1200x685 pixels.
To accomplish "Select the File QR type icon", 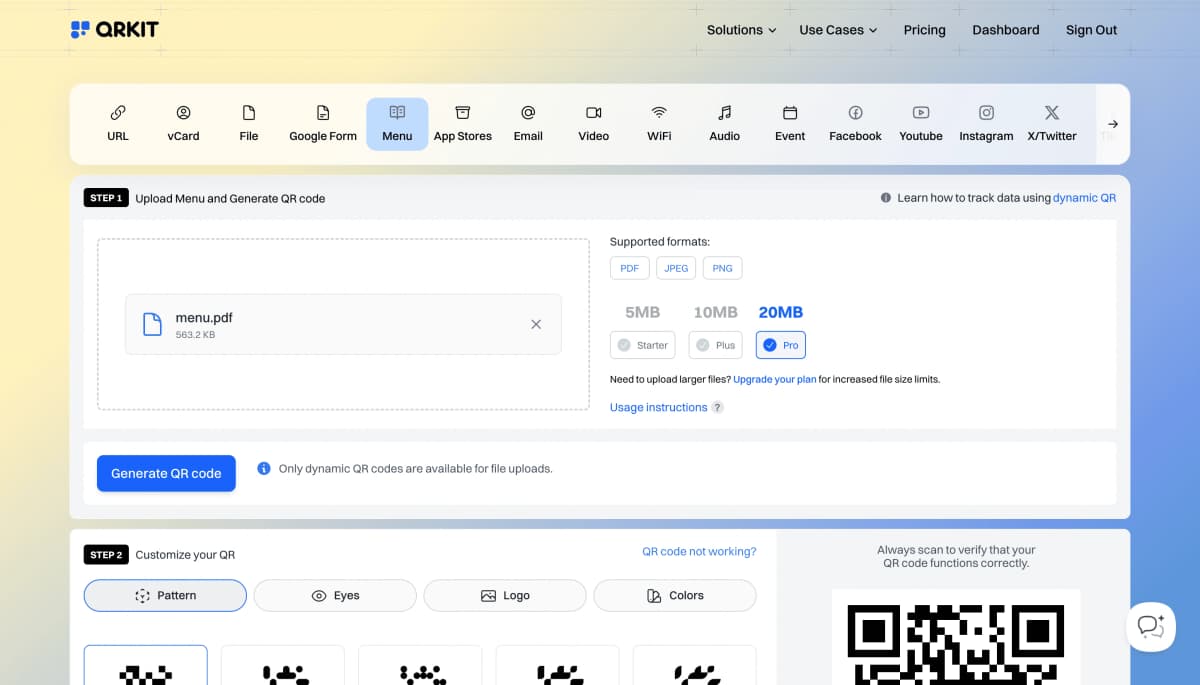I will pos(249,113).
